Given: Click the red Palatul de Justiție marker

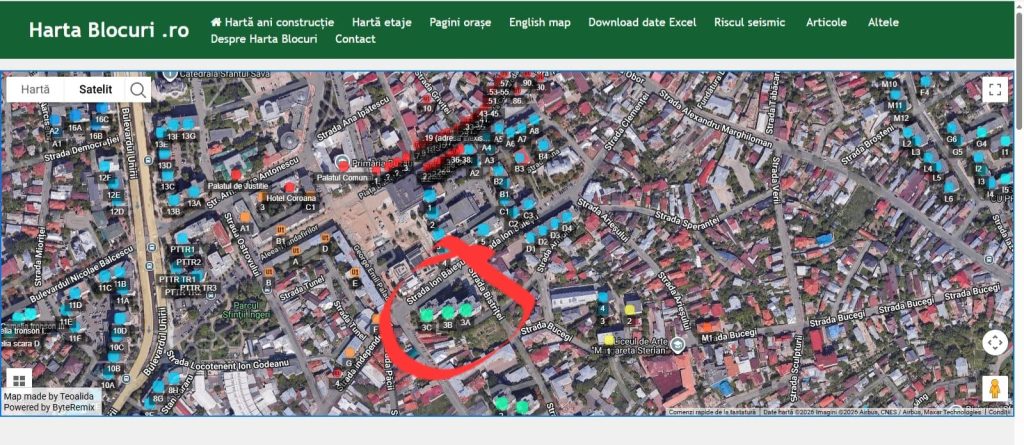Looking at the screenshot, I should [237, 175].
